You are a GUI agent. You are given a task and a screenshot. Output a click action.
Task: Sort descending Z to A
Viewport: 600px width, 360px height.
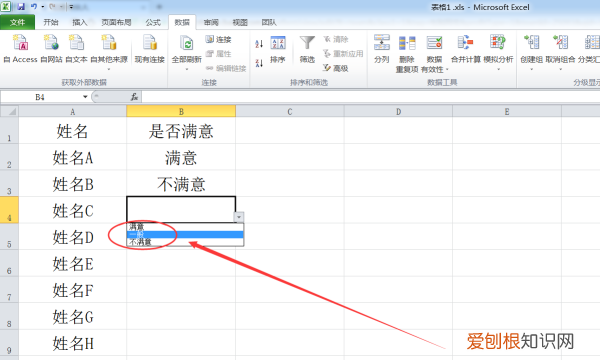pyautogui.click(x=259, y=63)
